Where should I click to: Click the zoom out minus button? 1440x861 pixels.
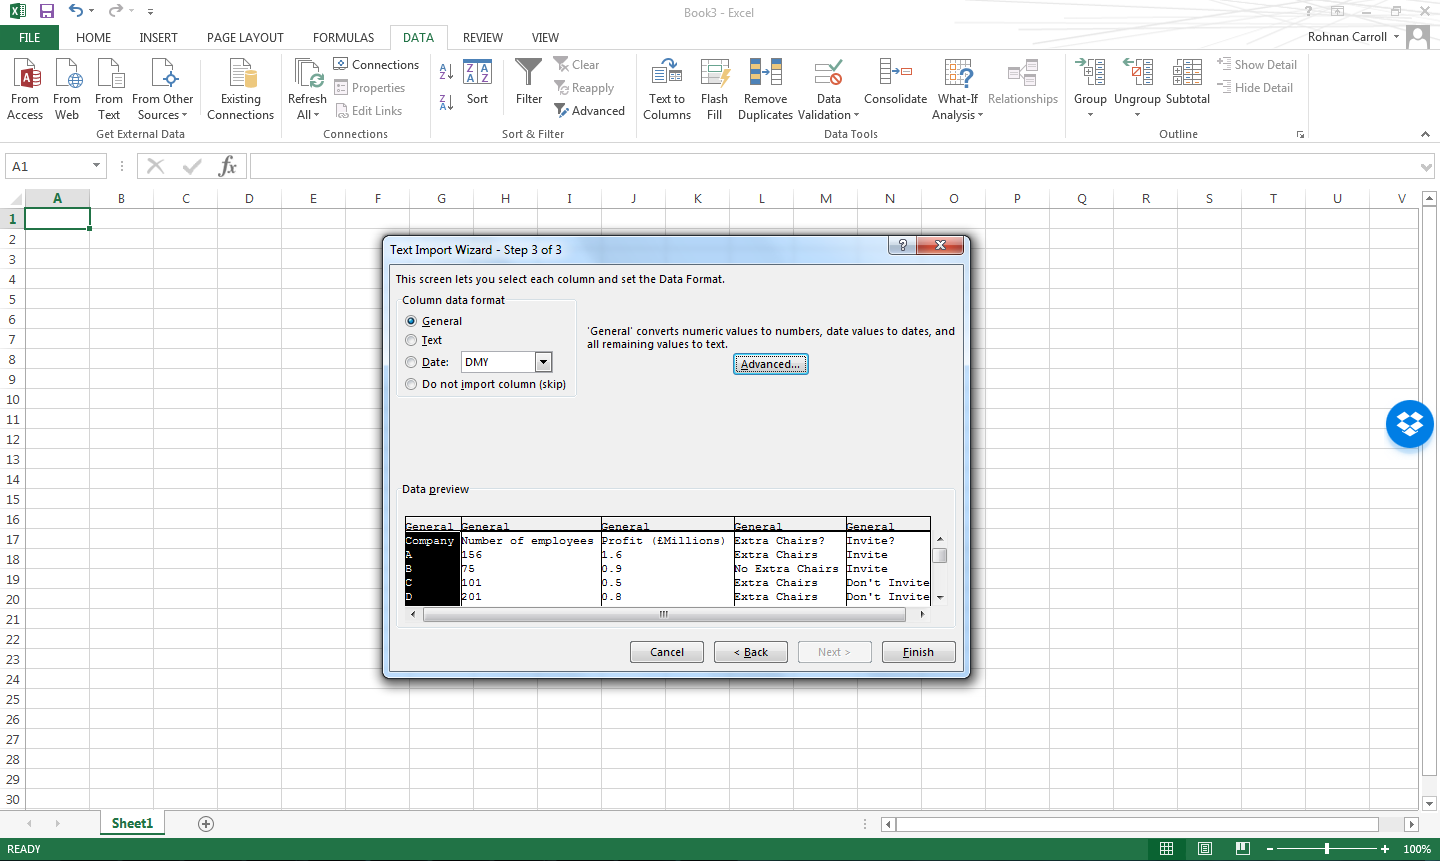click(x=1270, y=849)
